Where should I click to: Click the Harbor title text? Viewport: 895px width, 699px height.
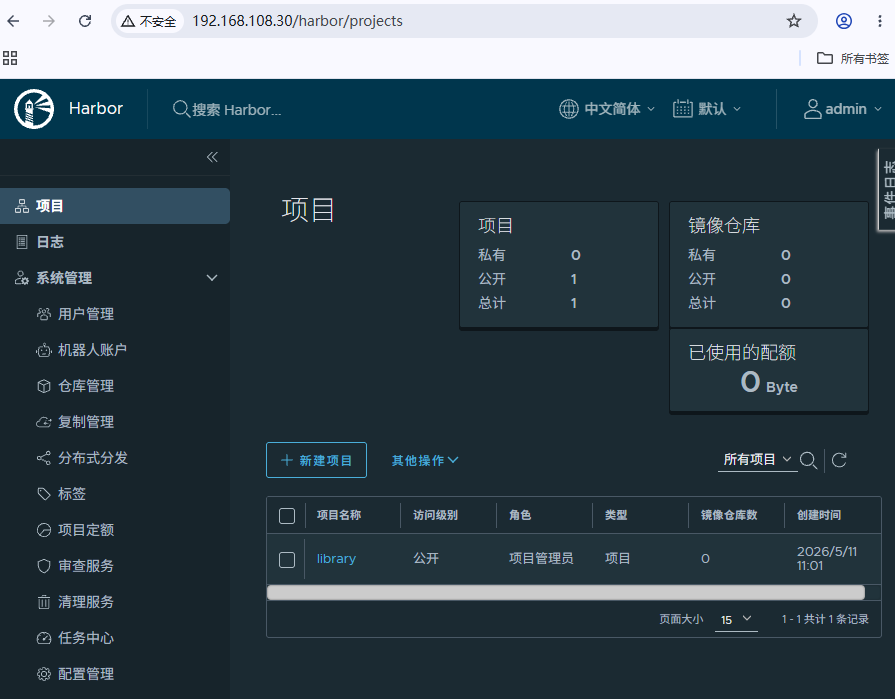[x=96, y=108]
